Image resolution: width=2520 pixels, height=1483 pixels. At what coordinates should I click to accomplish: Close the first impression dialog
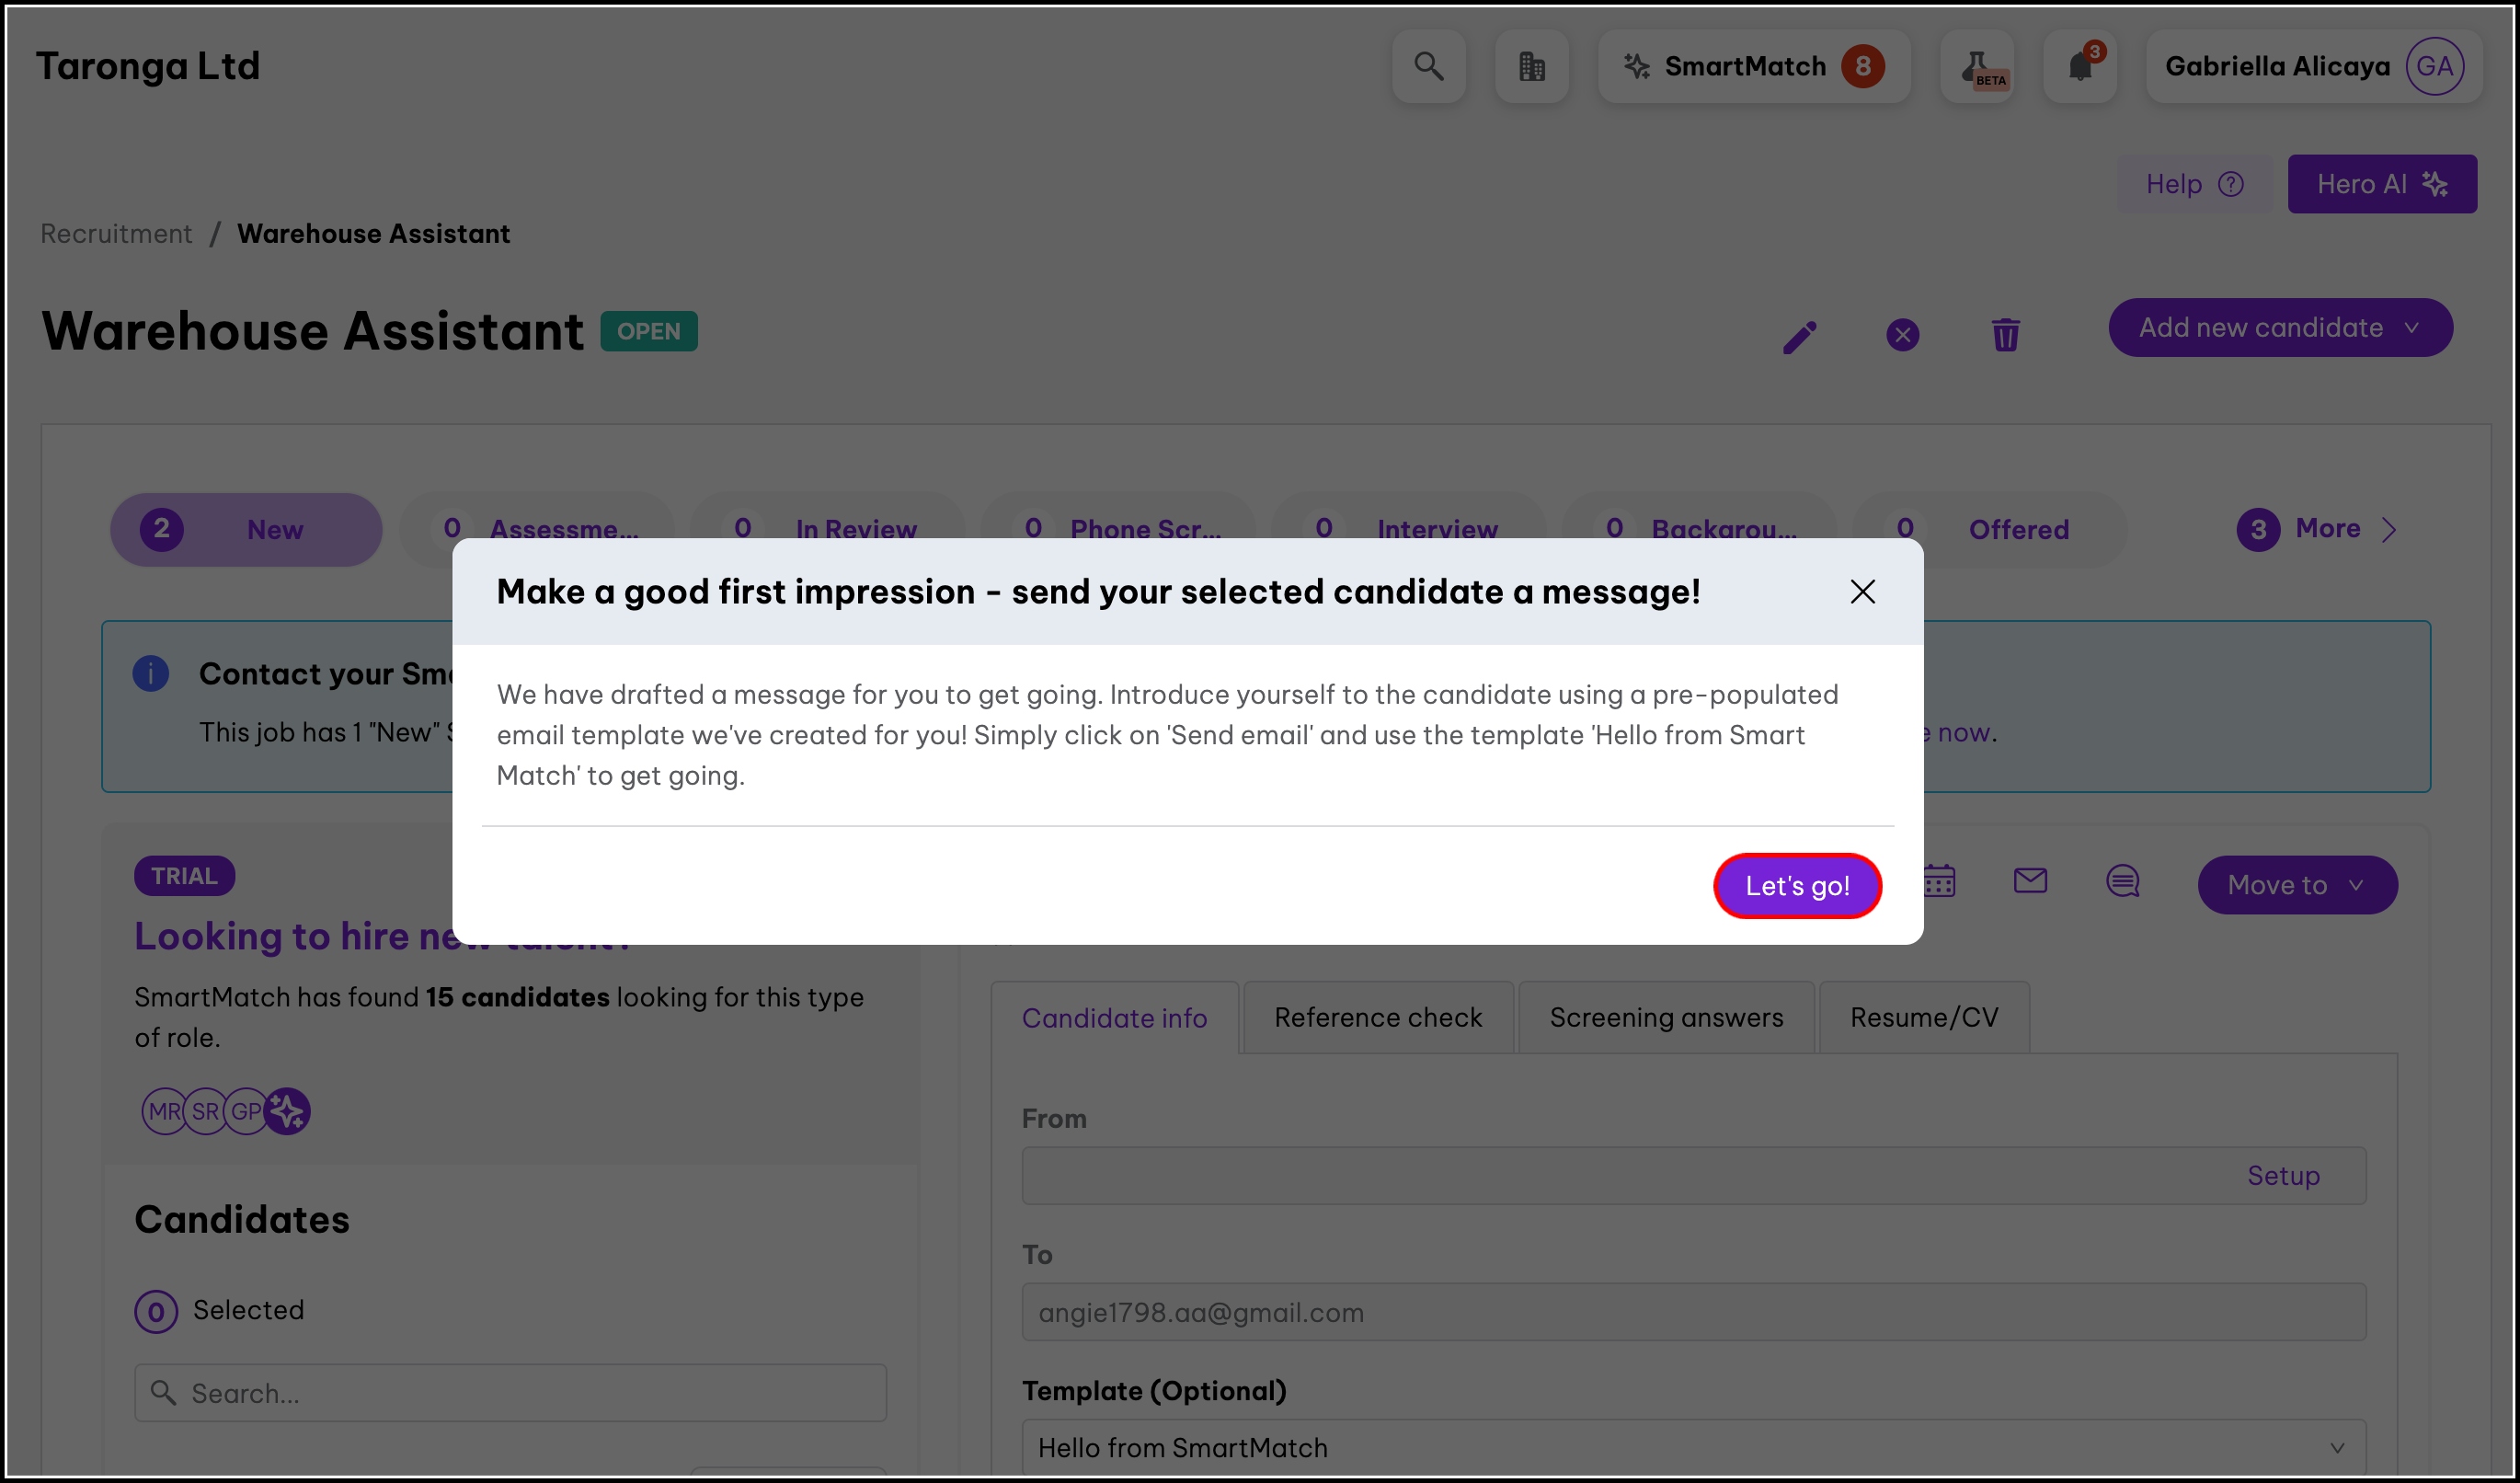[1862, 592]
